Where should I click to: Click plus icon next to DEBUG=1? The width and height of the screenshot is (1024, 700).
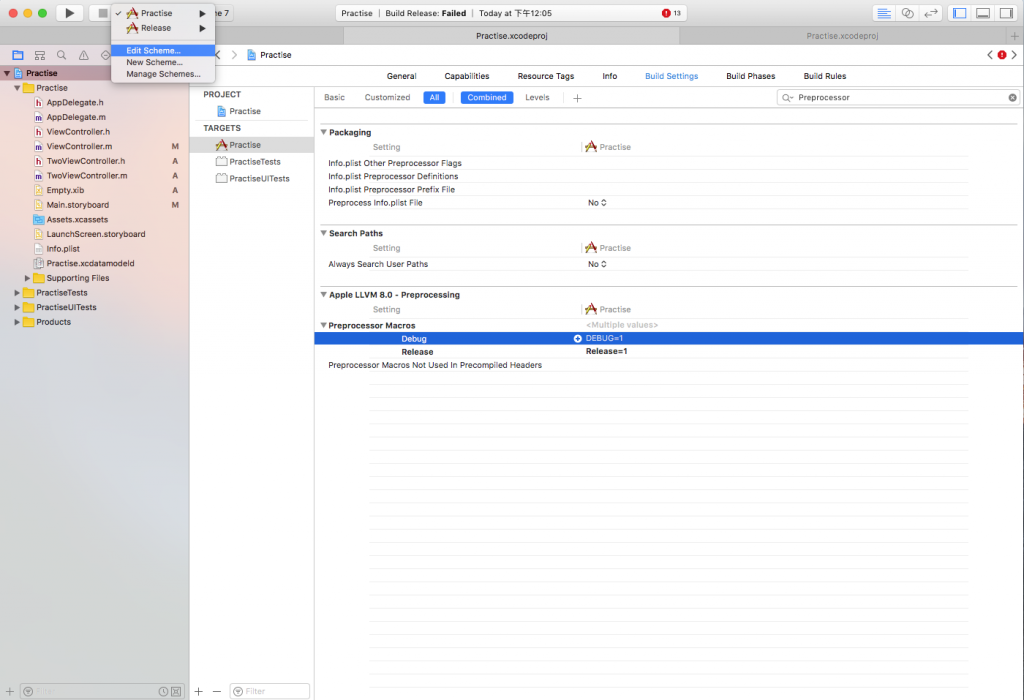click(577, 338)
